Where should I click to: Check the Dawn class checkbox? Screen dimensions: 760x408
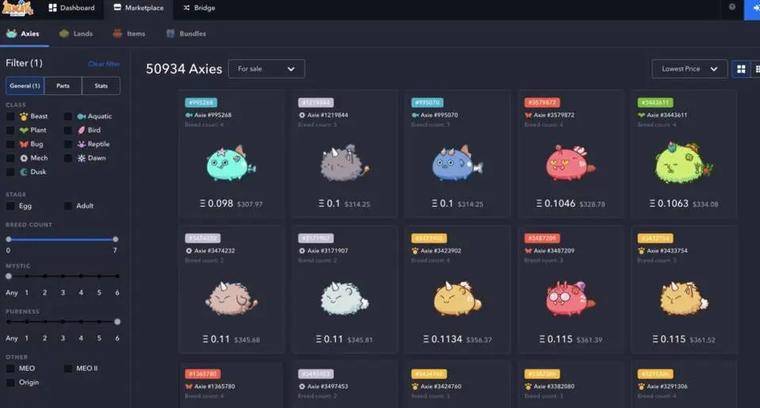click(x=68, y=158)
